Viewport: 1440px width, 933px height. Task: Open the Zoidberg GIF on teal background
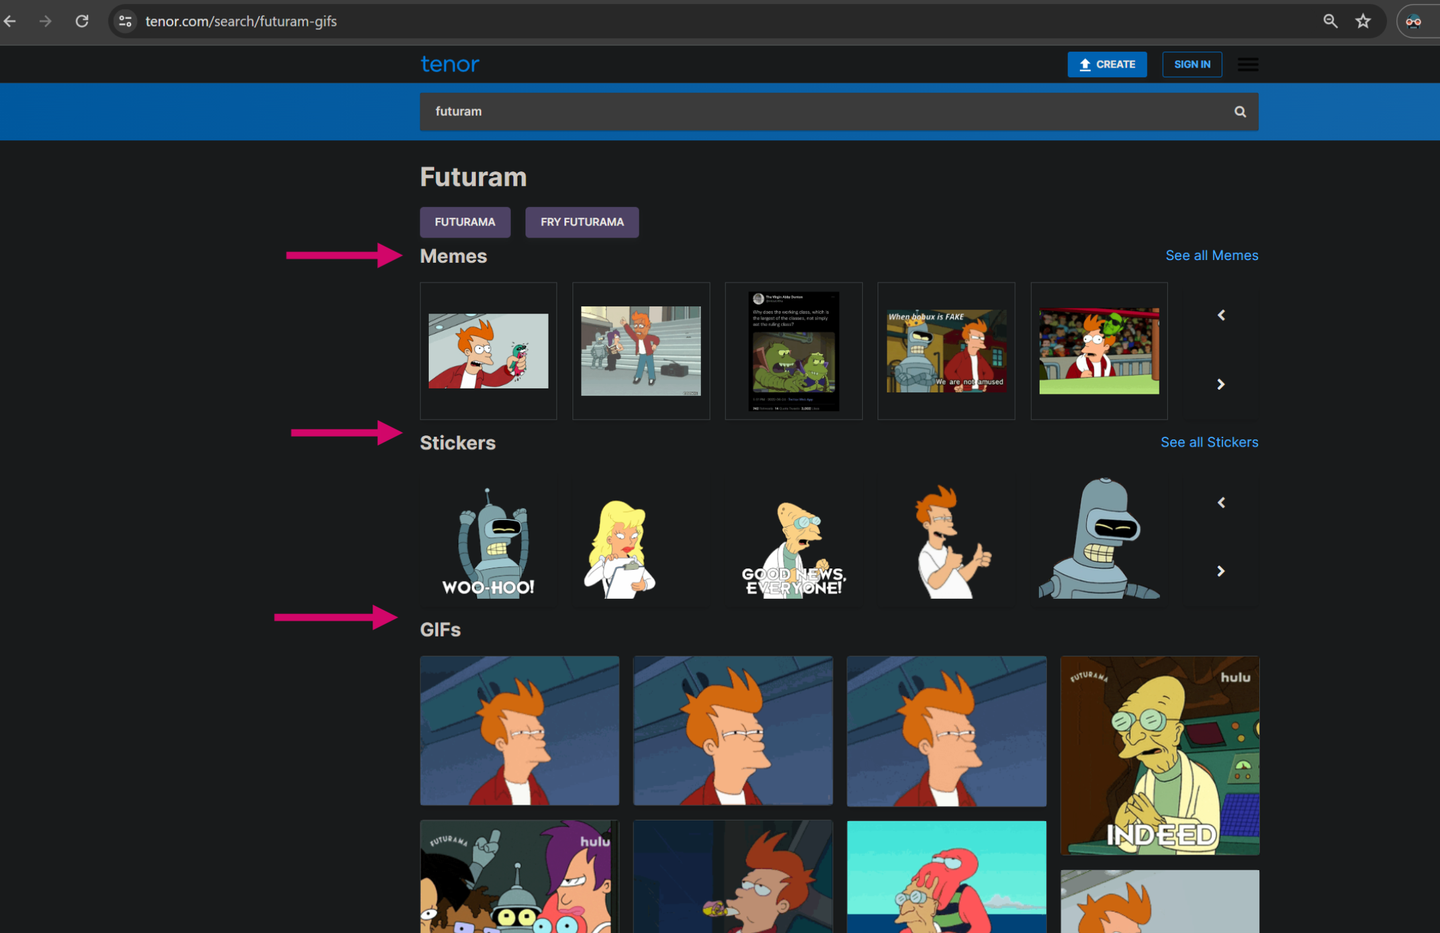pos(947,877)
